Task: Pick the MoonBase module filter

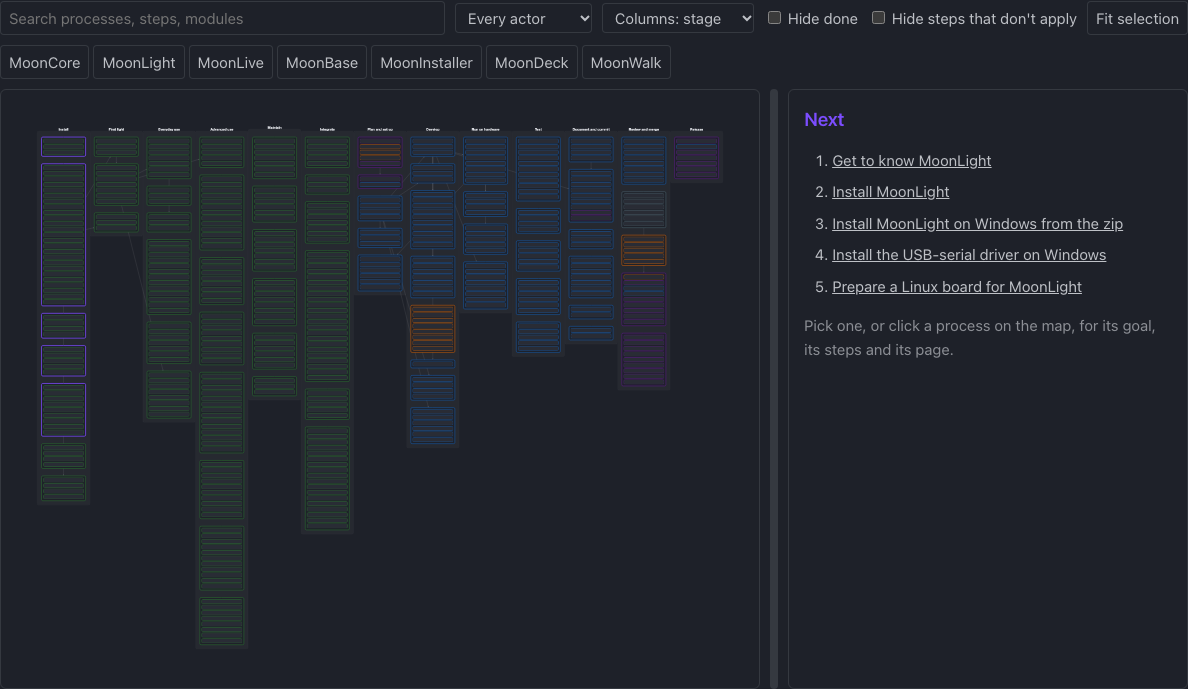Action: (x=322, y=62)
